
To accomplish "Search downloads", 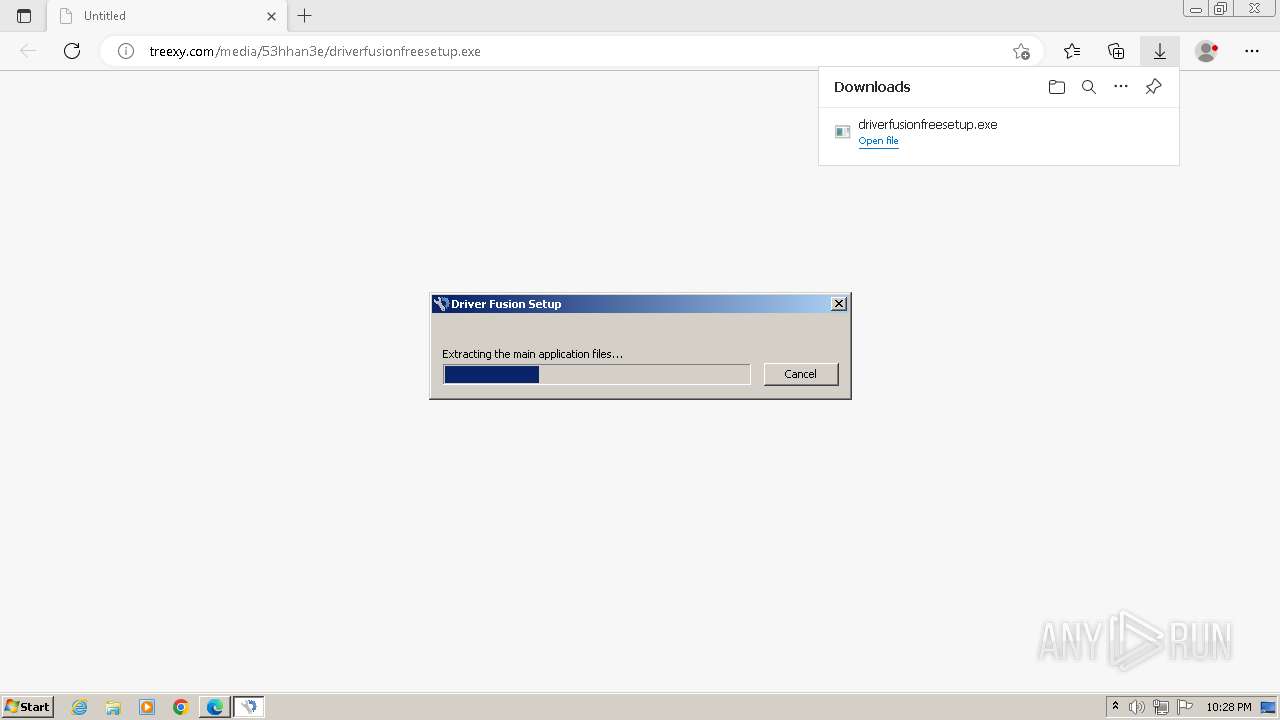I will (x=1089, y=87).
